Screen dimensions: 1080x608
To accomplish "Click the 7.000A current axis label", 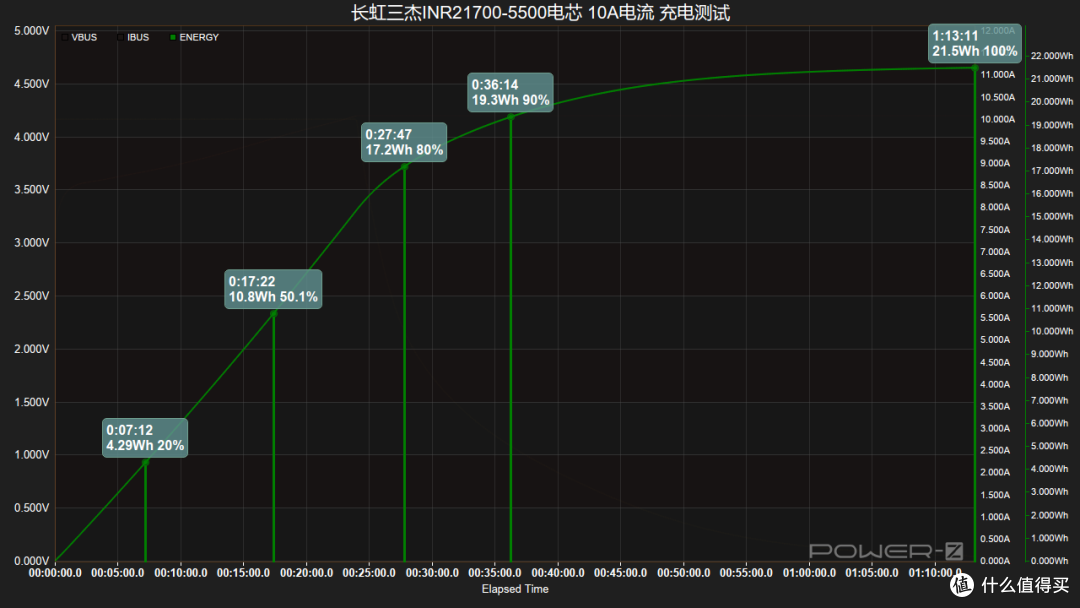I will coord(995,251).
